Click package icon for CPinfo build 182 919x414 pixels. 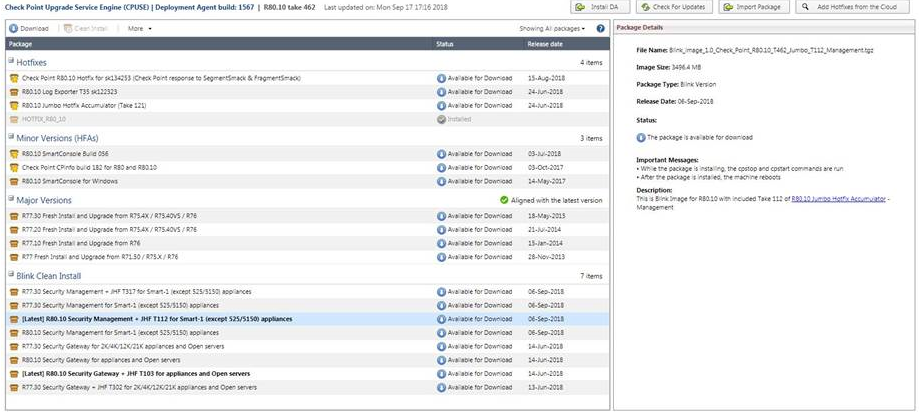(x=14, y=168)
